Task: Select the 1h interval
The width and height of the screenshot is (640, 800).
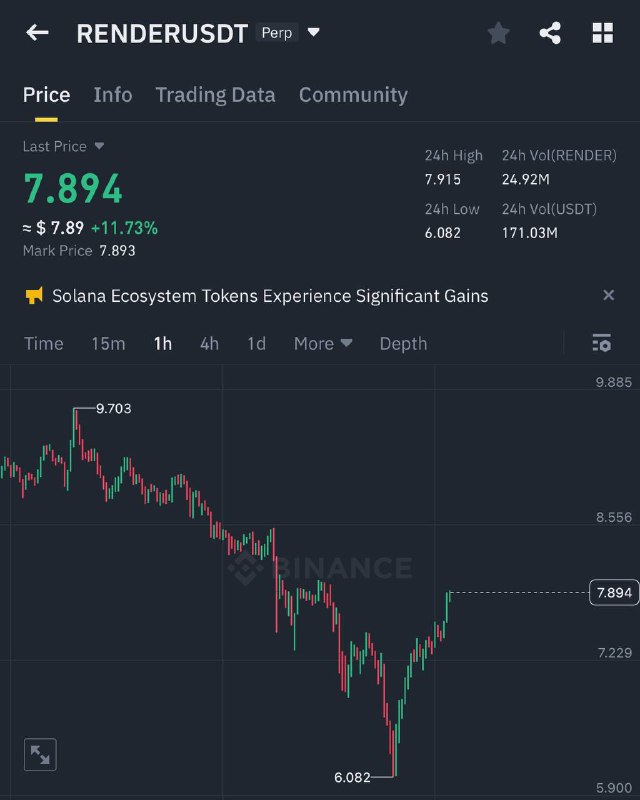Action: [163, 343]
